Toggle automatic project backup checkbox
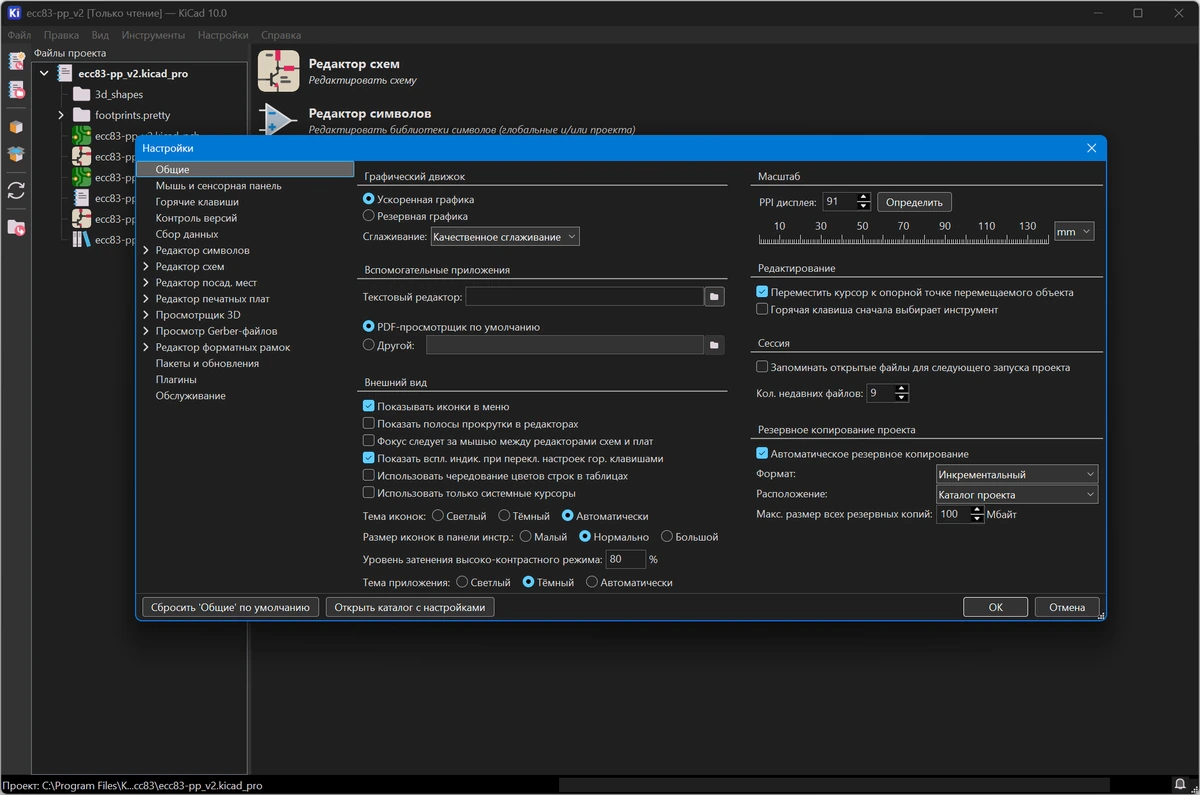 pyautogui.click(x=762, y=454)
